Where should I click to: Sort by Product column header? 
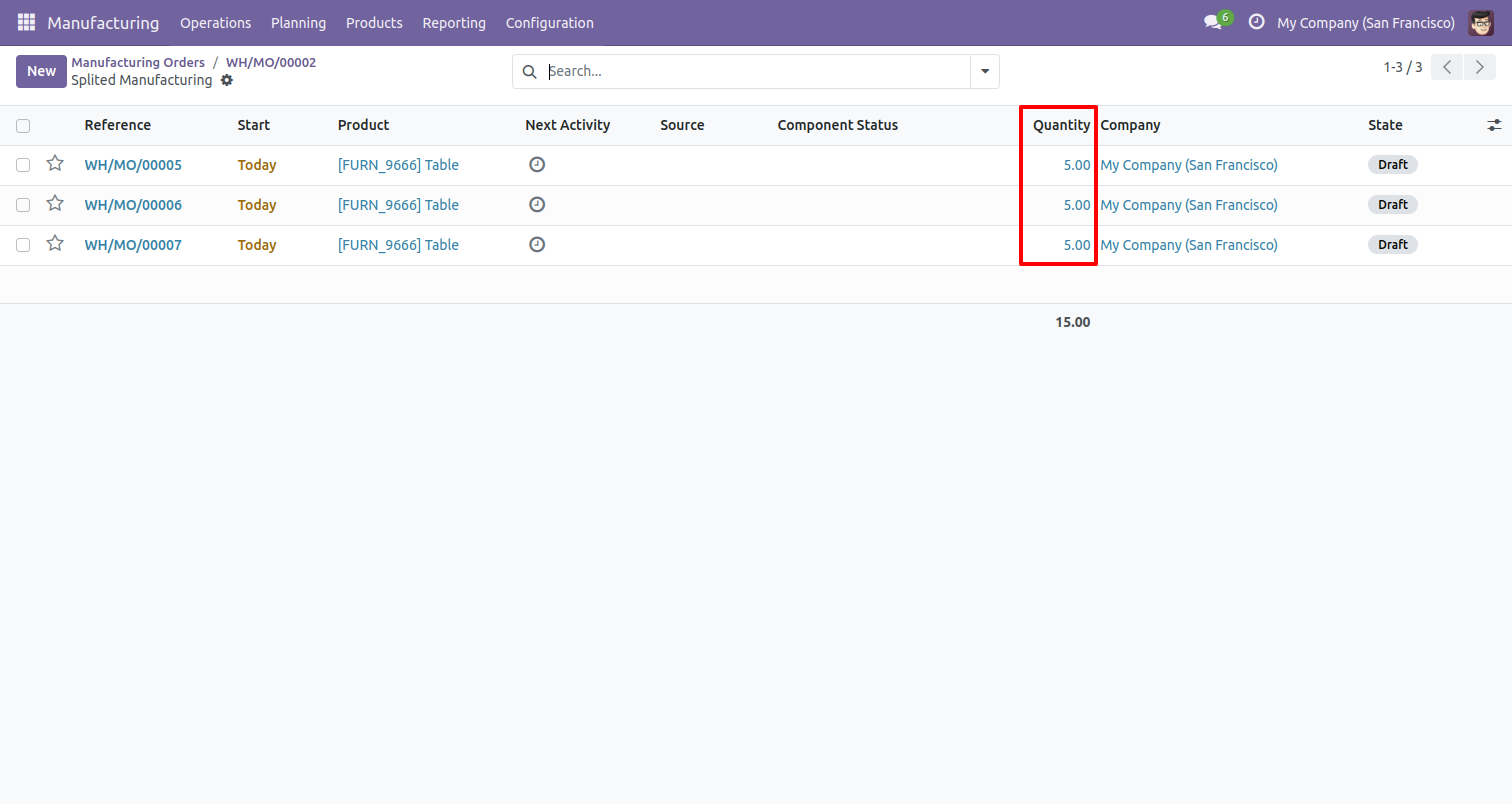tap(363, 125)
